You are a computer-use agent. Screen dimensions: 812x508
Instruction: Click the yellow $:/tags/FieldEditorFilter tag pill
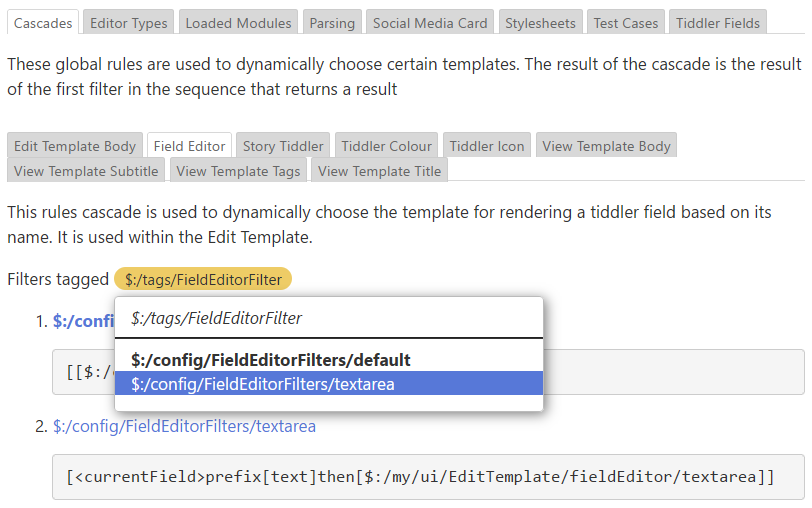203,279
